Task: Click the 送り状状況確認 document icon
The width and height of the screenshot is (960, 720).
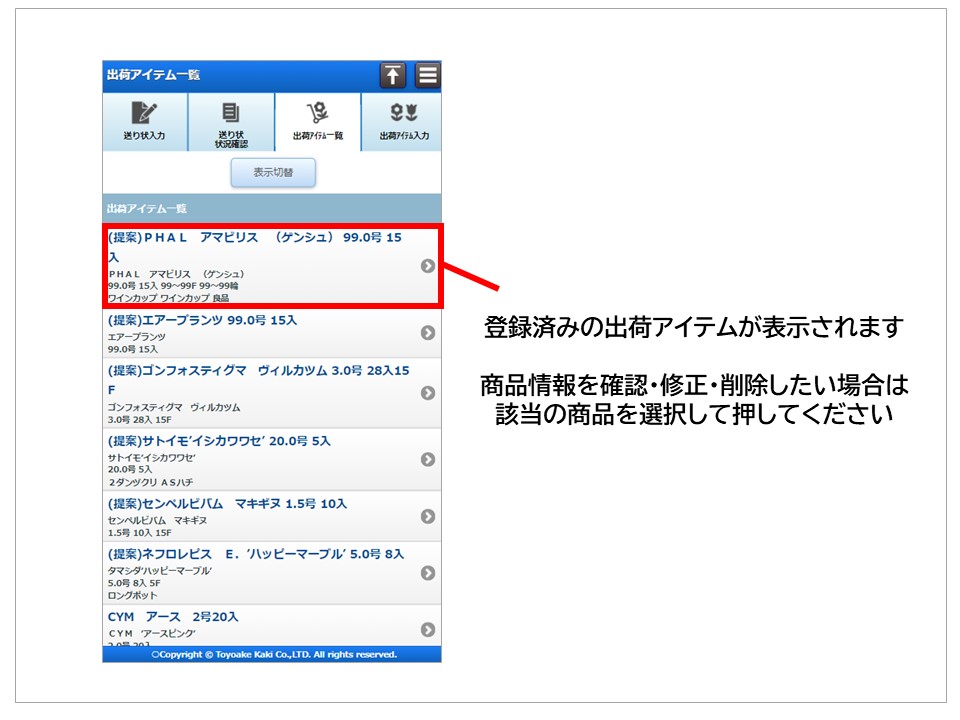Action: pyautogui.click(x=231, y=113)
